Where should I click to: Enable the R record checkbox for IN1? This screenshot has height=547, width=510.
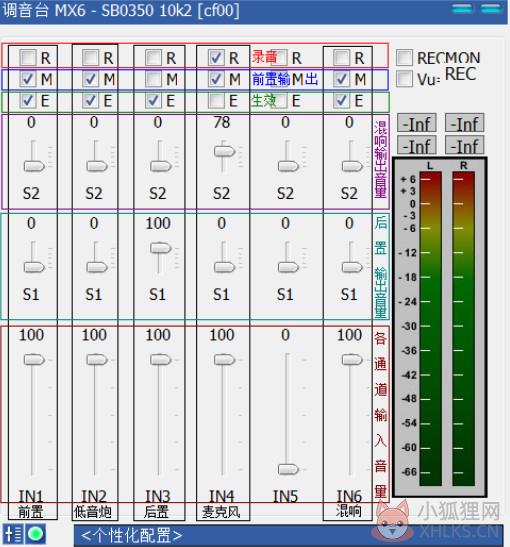(28, 58)
